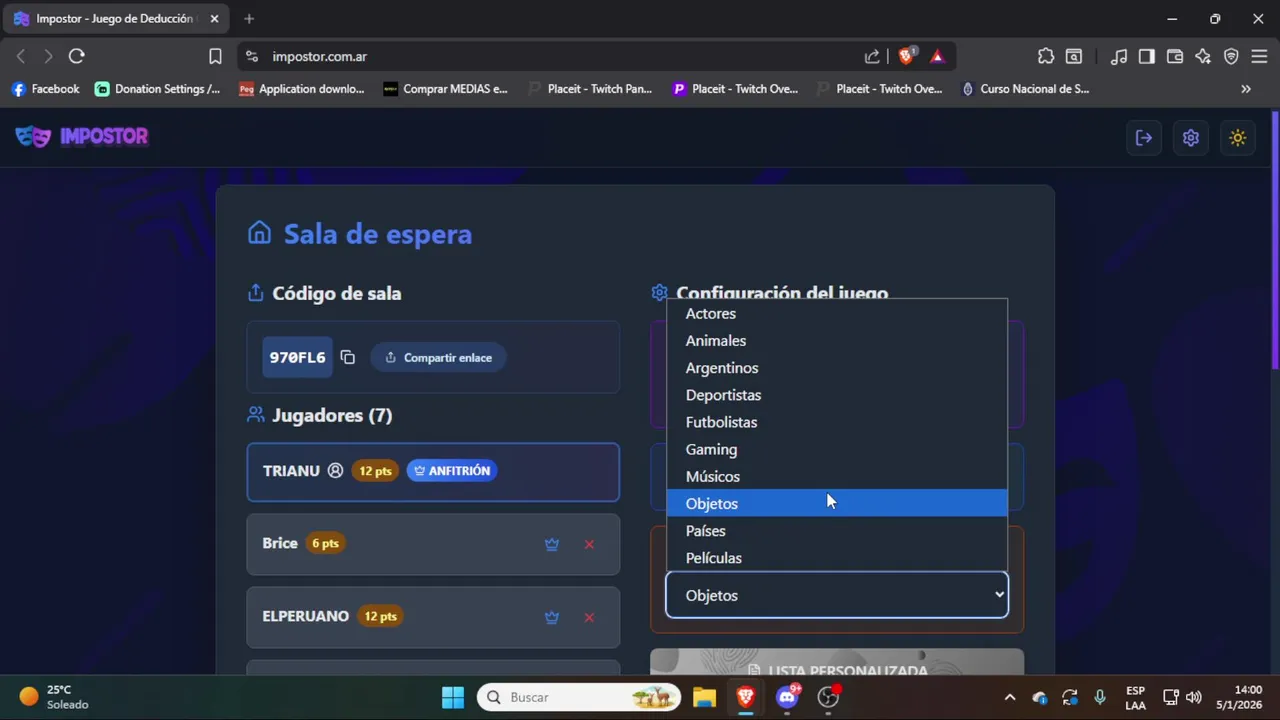Select the Futbolistas option
Image resolution: width=1280 pixels, height=720 pixels.
837,422
